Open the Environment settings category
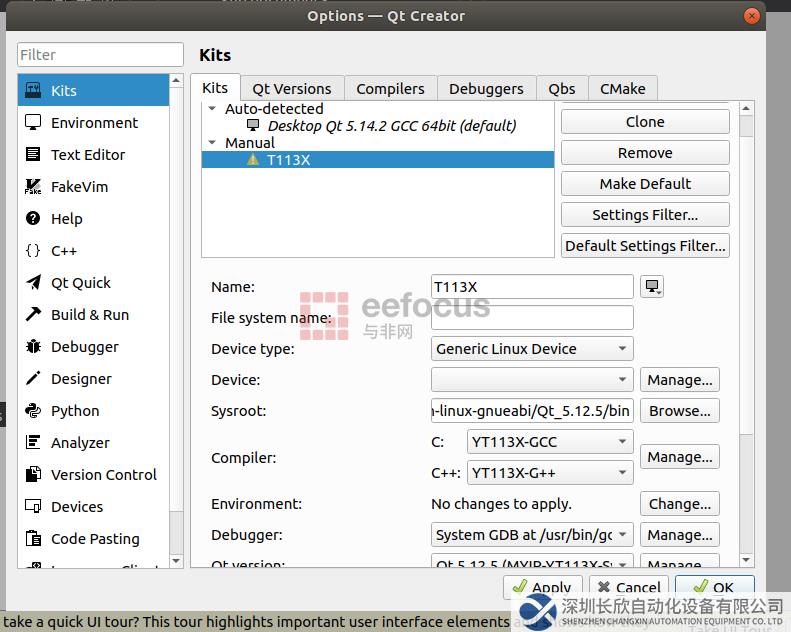The height and width of the screenshot is (632, 791). coord(93,123)
